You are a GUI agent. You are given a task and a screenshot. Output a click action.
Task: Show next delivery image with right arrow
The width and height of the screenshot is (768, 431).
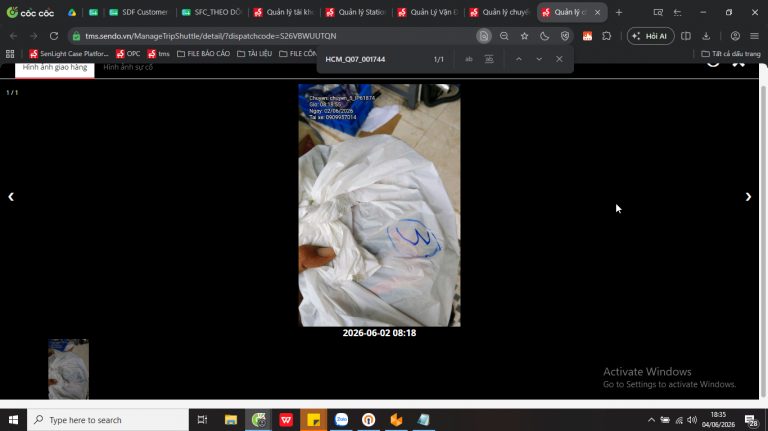click(x=748, y=197)
